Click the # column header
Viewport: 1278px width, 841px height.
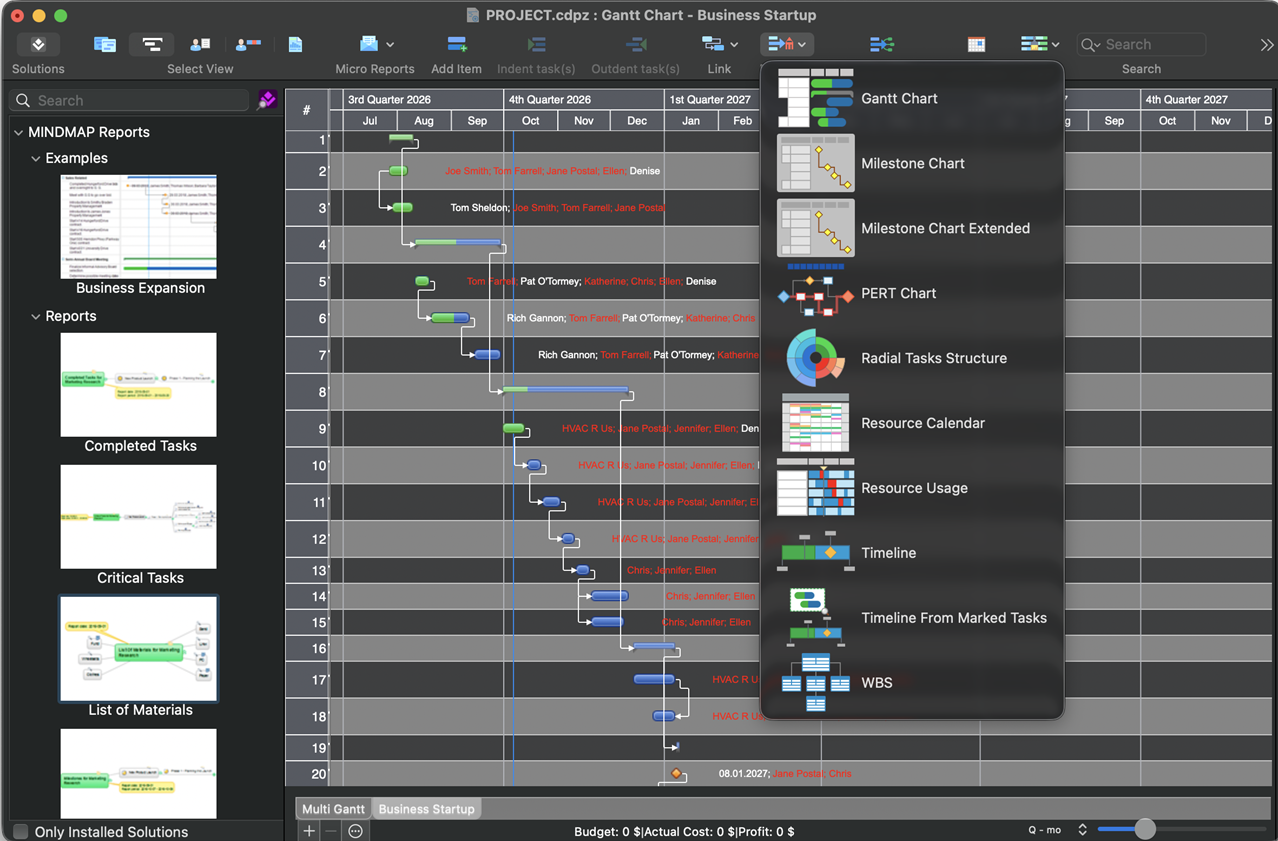(x=307, y=110)
